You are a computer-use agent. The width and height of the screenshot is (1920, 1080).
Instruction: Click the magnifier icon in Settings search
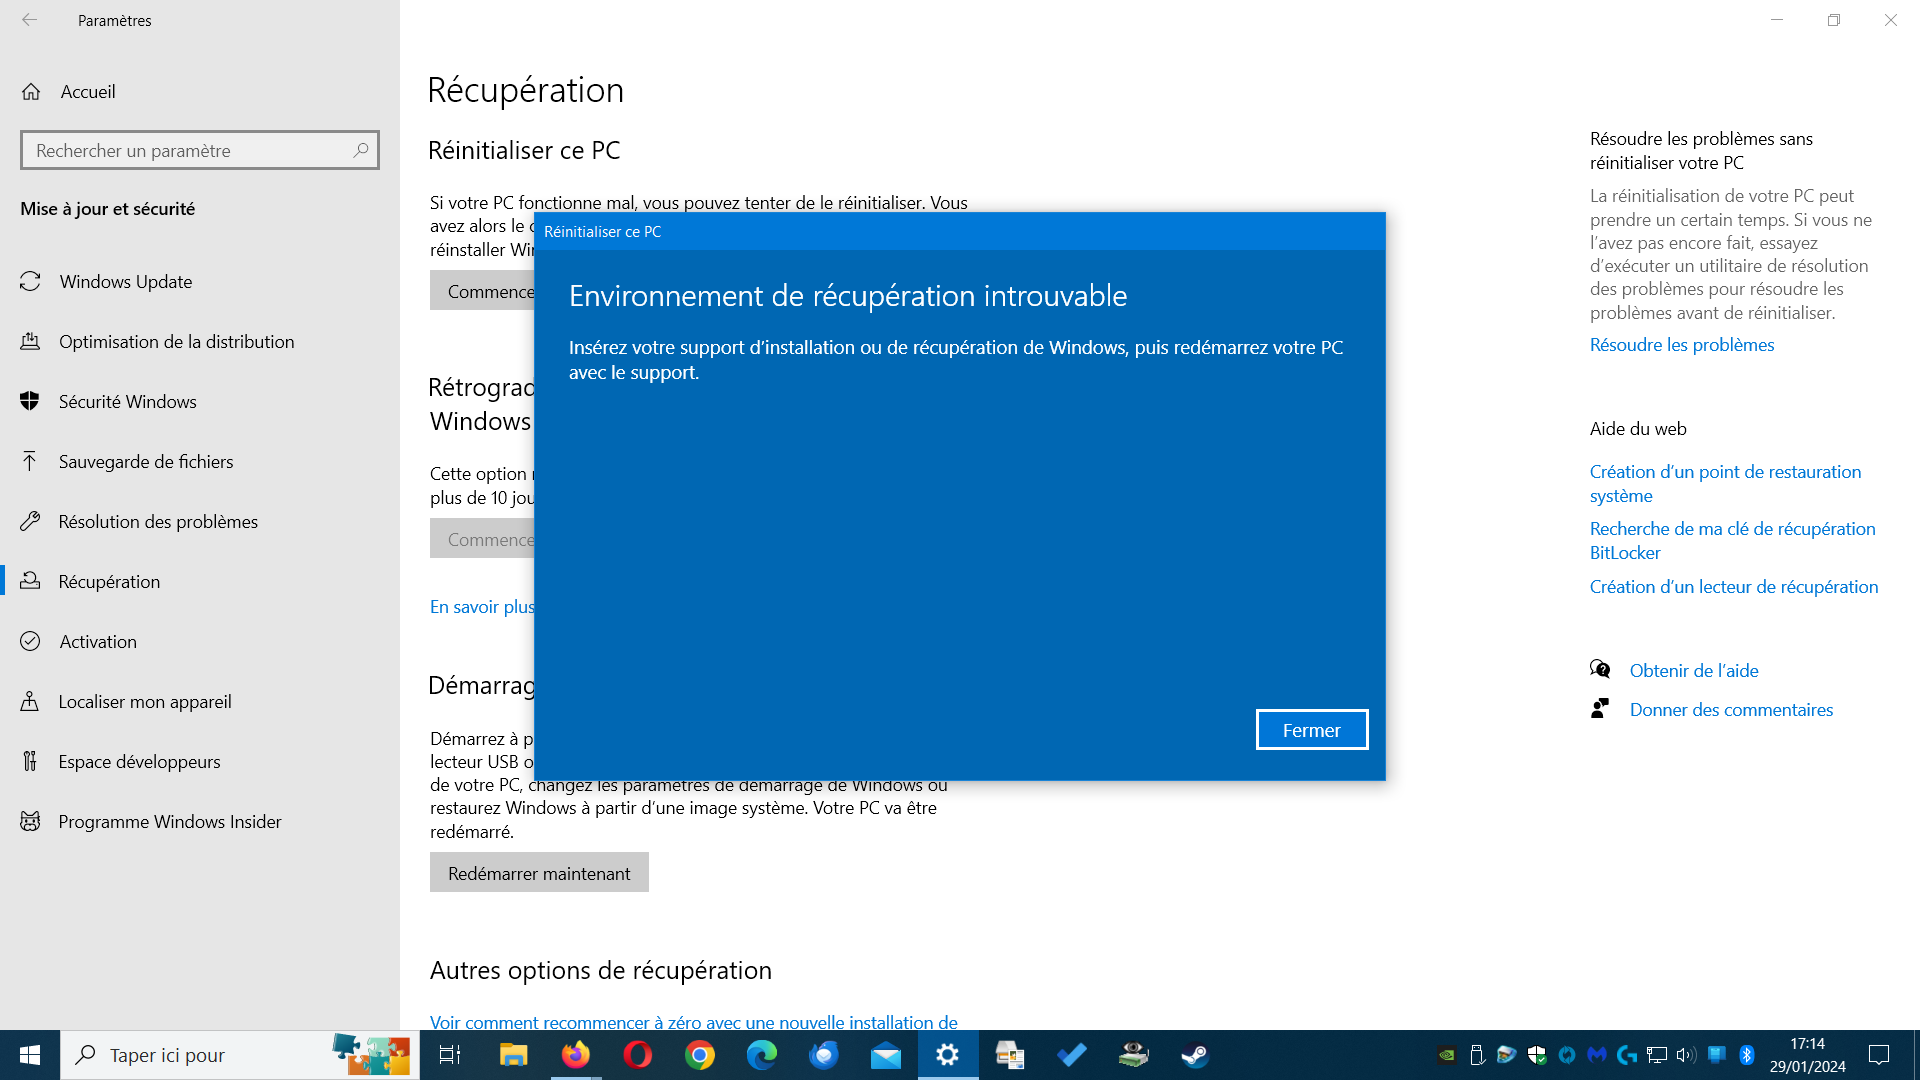click(x=361, y=150)
